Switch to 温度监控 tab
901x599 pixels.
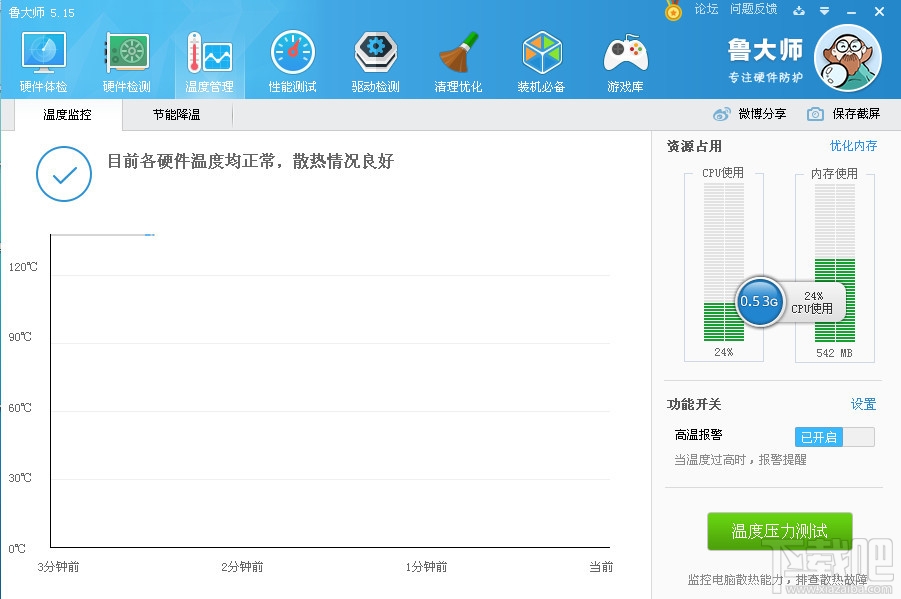tap(68, 115)
